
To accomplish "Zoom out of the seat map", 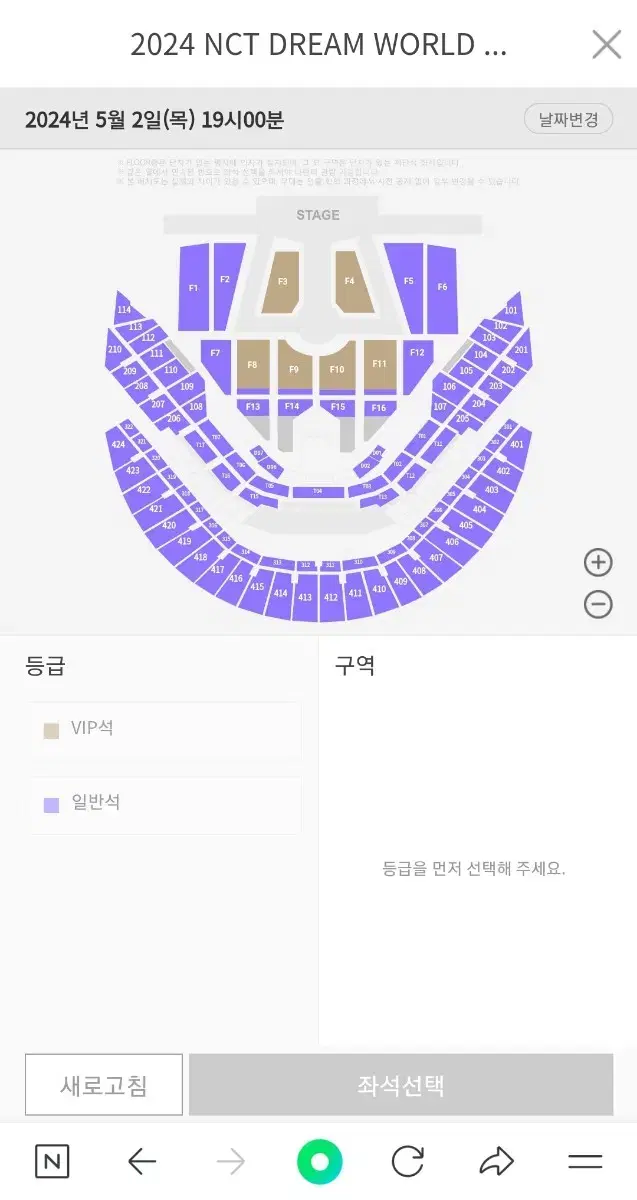I will [598, 604].
